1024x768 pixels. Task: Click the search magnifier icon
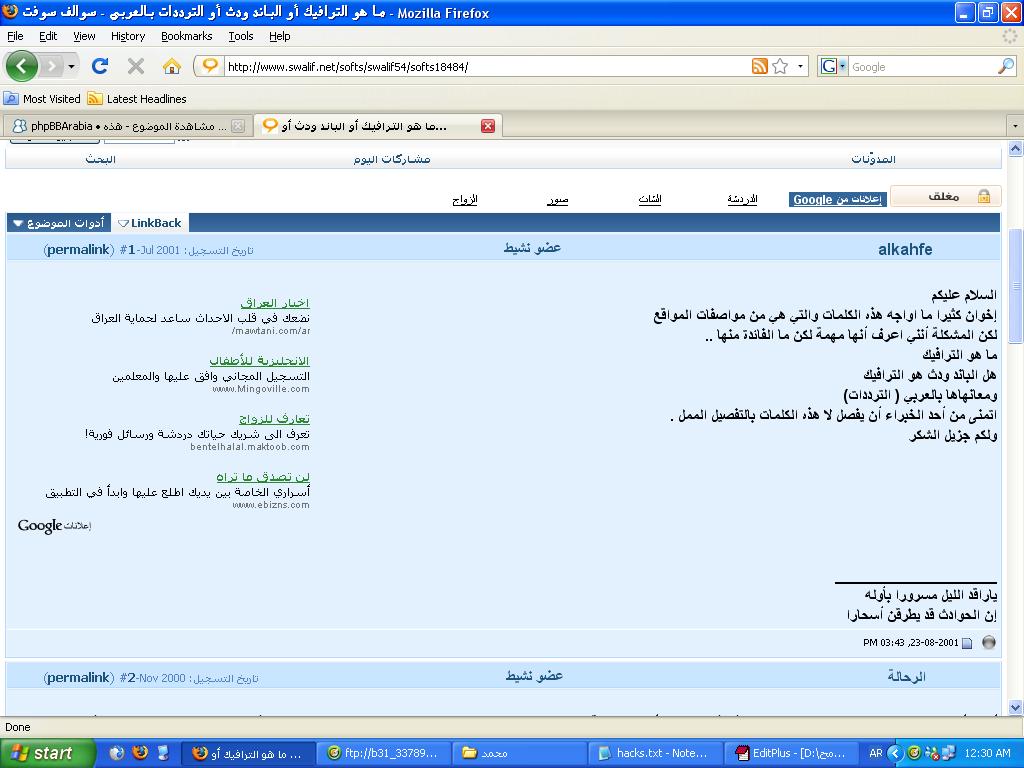click(1005, 67)
